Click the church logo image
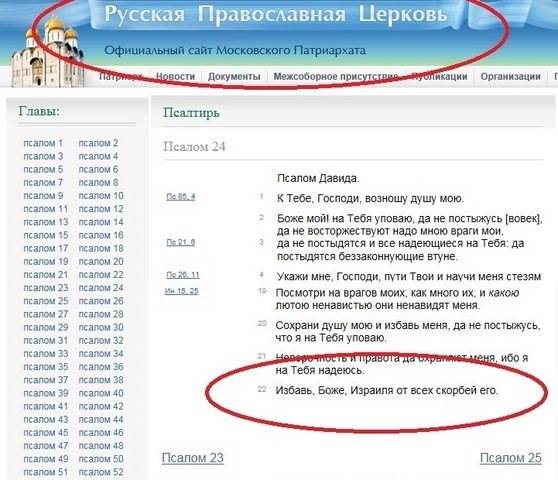558x480 pixels. pos(47,52)
